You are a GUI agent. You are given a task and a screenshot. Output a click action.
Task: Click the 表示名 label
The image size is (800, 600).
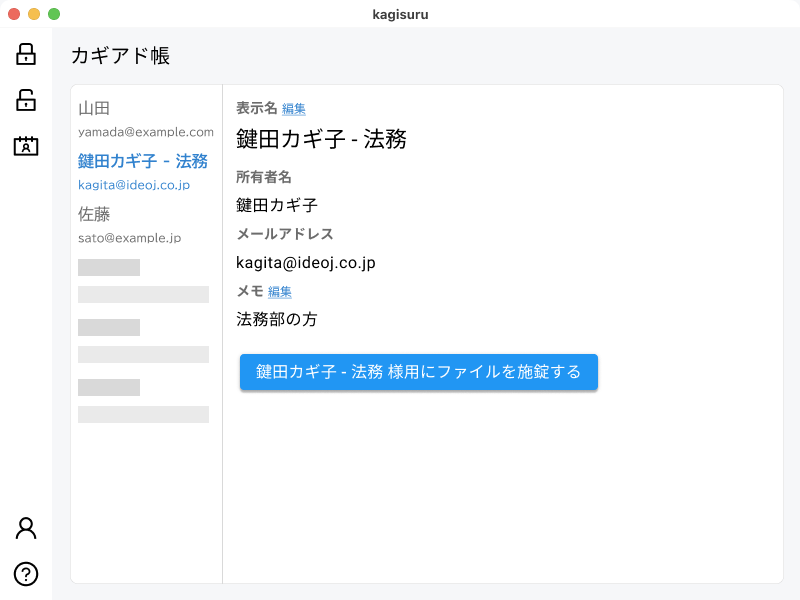257,108
